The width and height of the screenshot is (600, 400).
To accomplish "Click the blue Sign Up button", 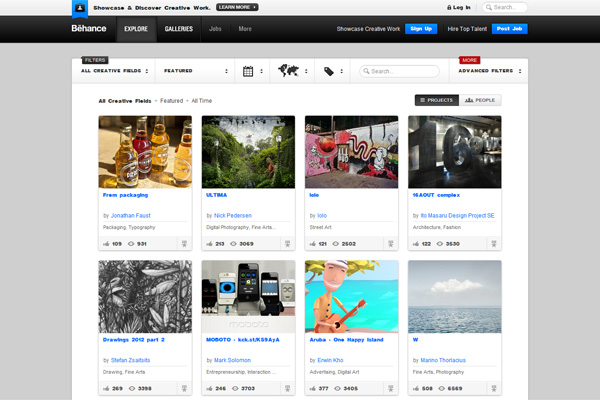I will coord(421,29).
